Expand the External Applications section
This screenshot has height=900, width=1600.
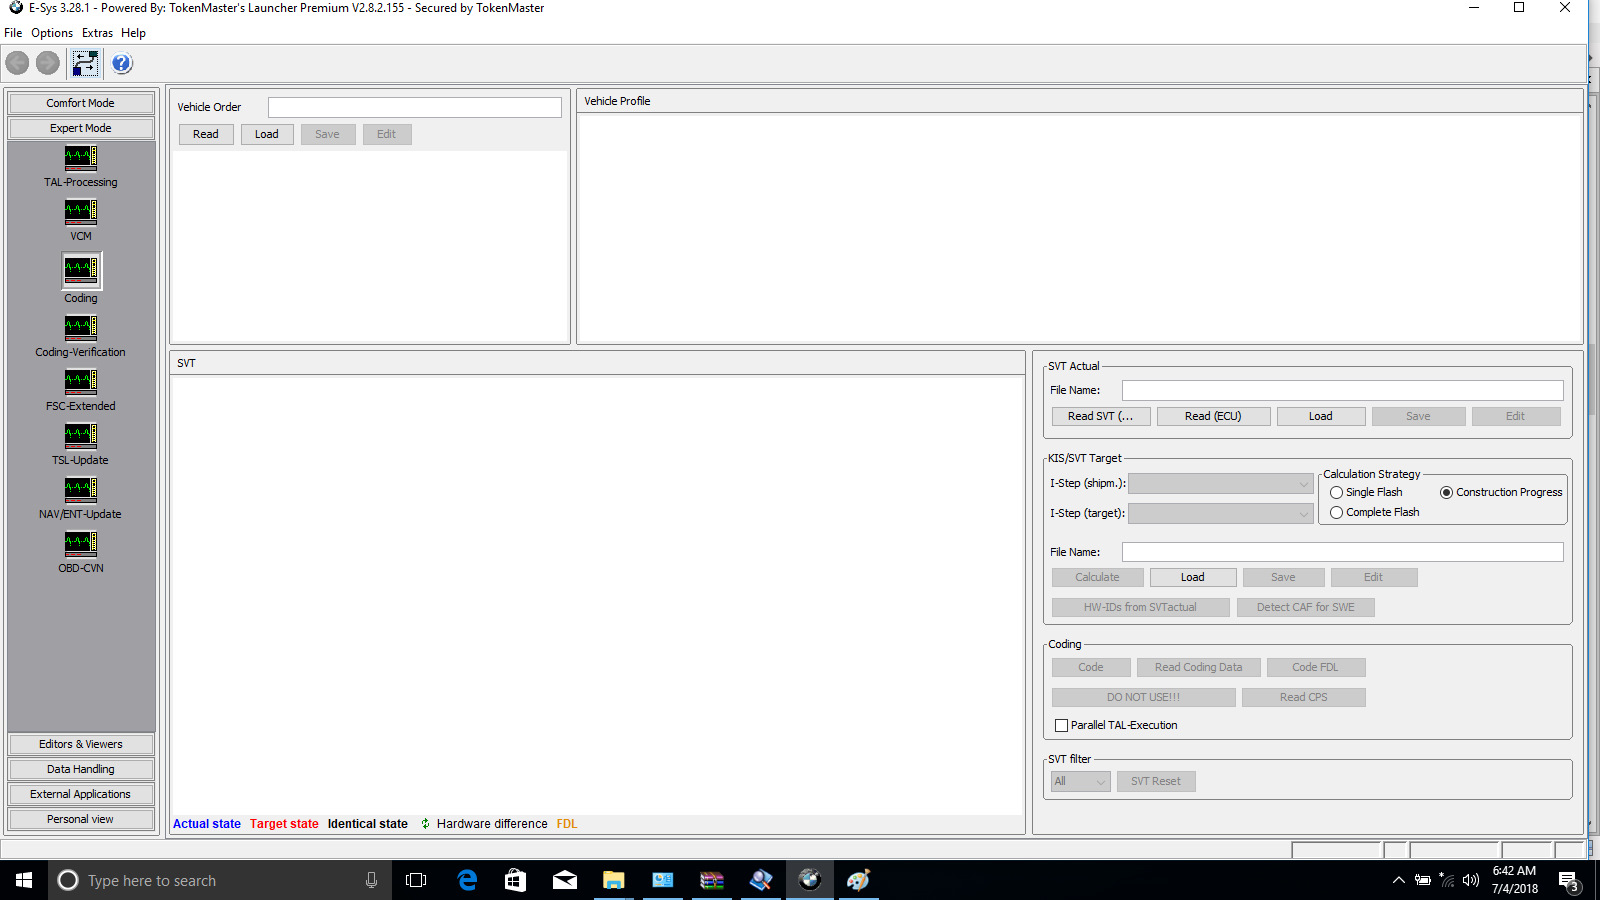[81, 794]
